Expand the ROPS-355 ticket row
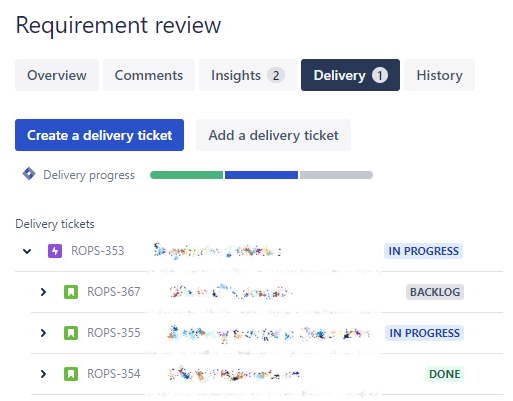Image resolution: width=513 pixels, height=401 pixels. 43,333
